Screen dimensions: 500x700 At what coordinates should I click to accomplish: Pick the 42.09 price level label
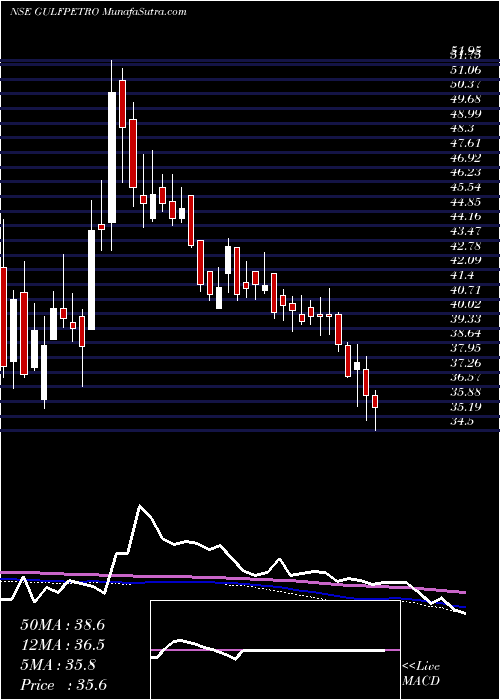tap(466, 261)
